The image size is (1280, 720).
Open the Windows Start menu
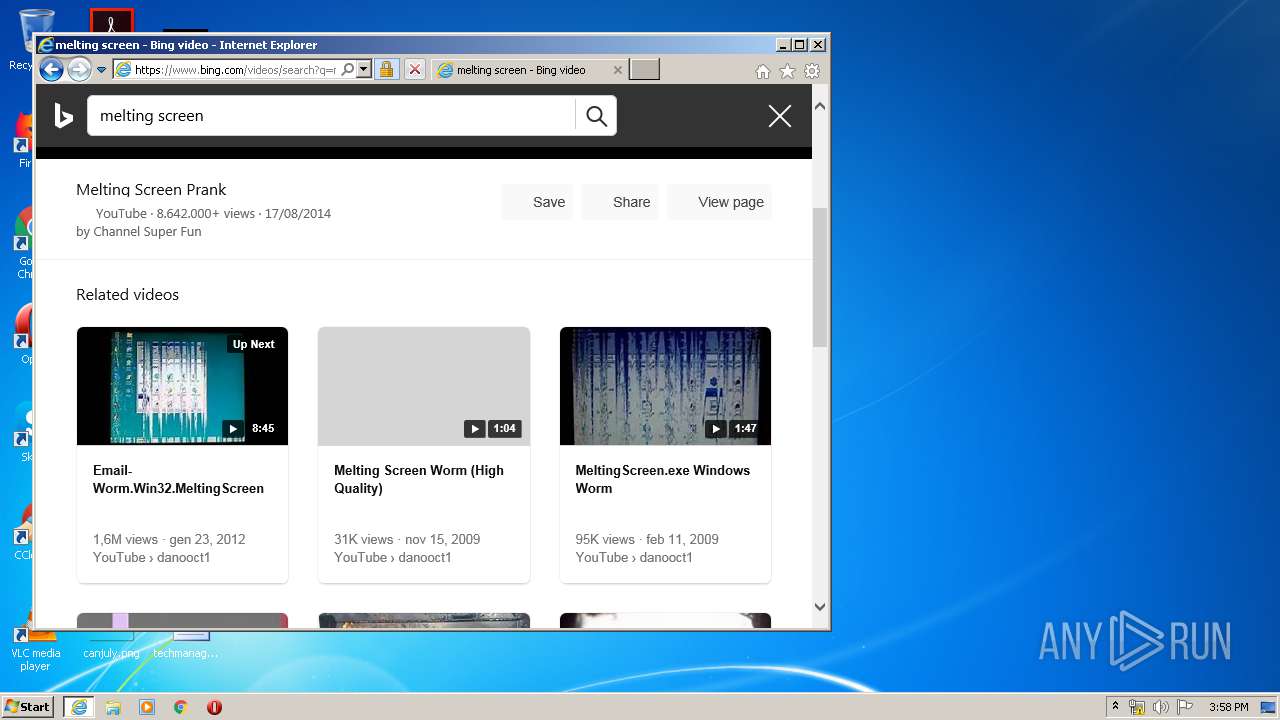28,707
